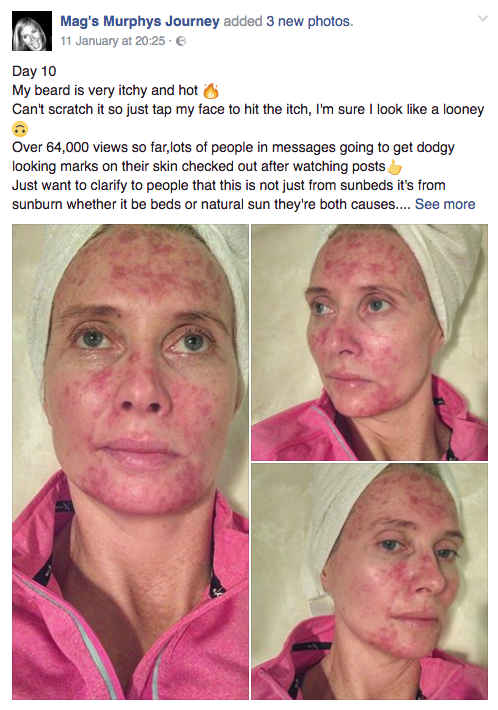Image resolution: width=498 pixels, height=710 pixels.
Task: Click the fire emoji after 'hot'
Action: 211,91
